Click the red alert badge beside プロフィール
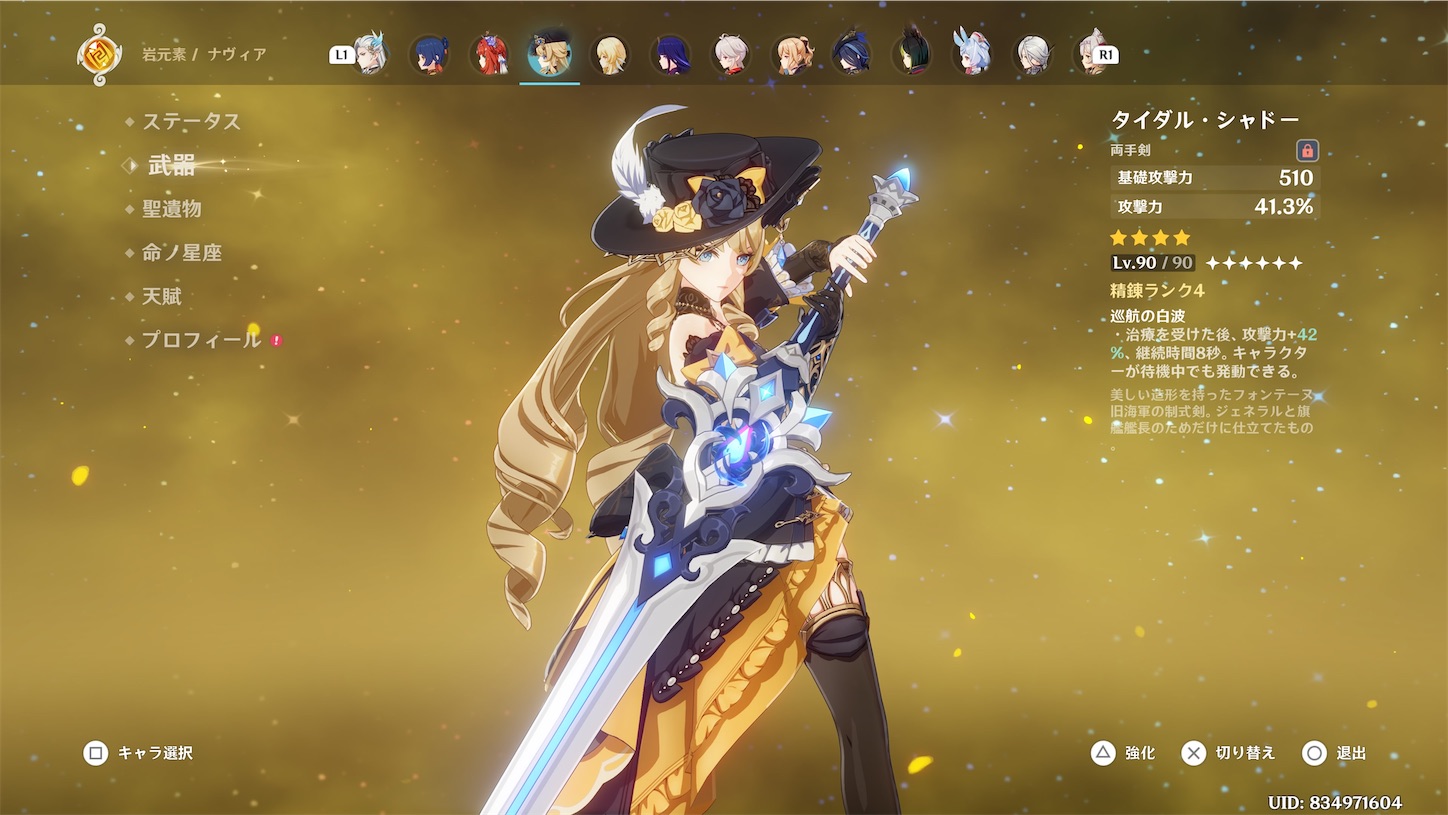 coord(276,340)
